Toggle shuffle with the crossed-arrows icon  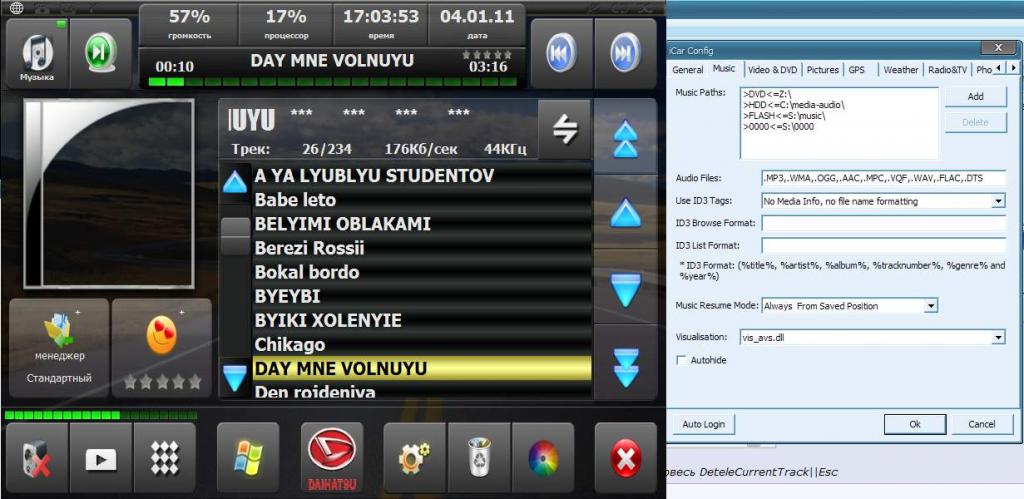pos(564,130)
